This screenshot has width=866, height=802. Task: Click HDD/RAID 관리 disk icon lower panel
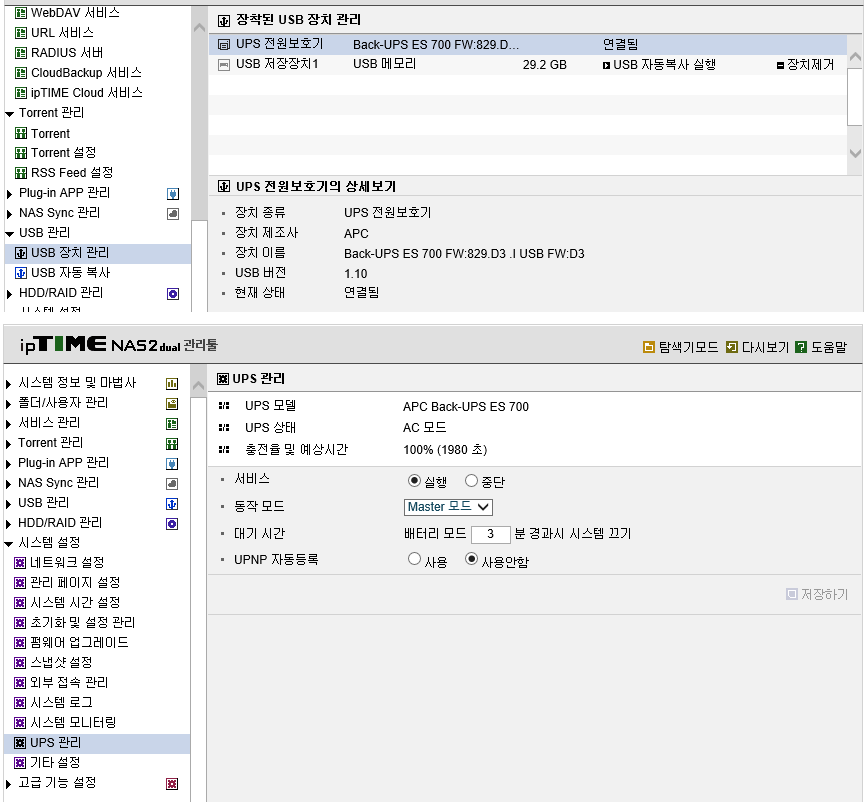[172, 524]
